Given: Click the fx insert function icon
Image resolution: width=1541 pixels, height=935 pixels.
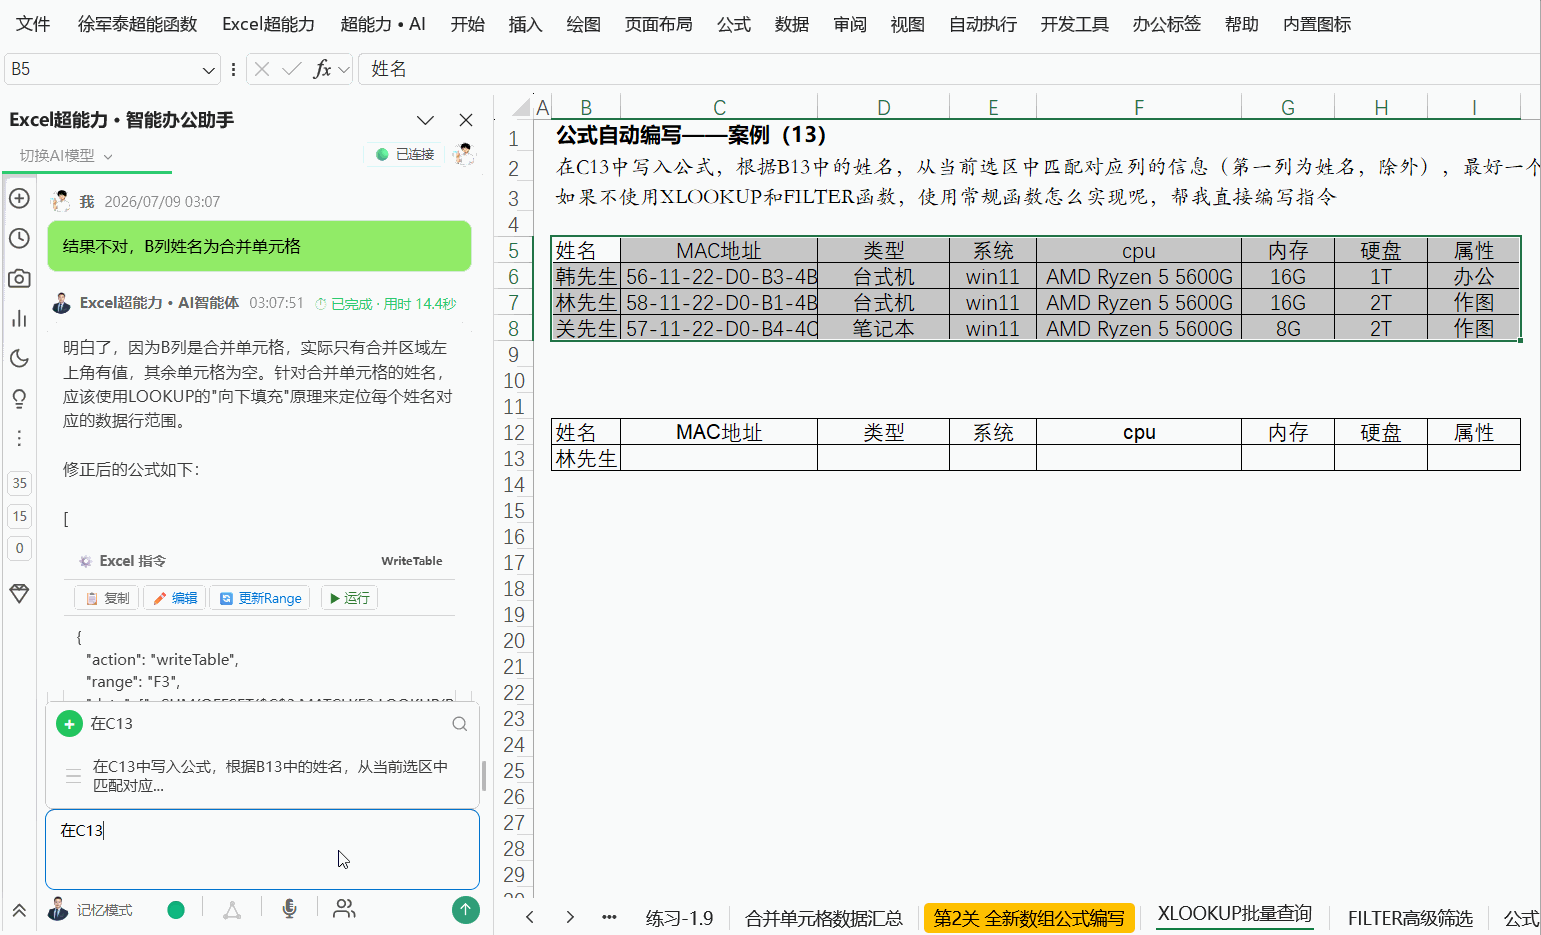Looking at the screenshot, I should coord(322,69).
